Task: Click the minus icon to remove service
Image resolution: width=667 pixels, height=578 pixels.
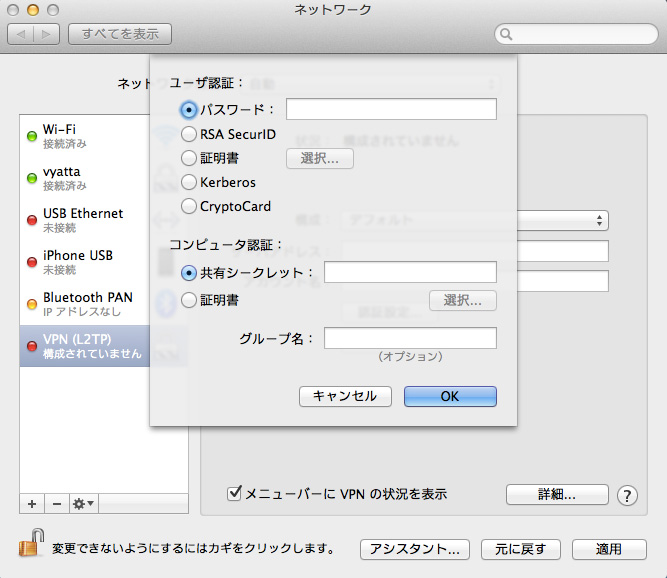Action: pos(56,502)
